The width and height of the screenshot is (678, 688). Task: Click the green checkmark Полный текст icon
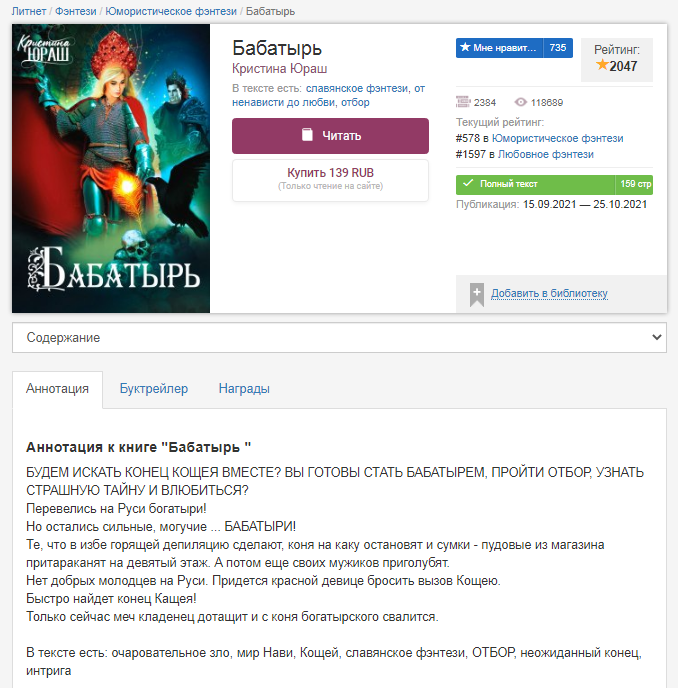click(468, 183)
